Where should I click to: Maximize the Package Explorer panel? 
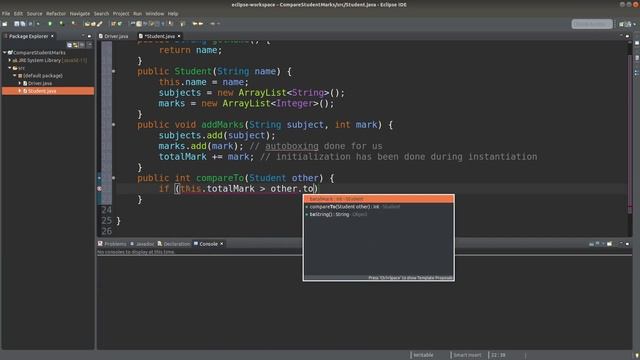point(89,36)
